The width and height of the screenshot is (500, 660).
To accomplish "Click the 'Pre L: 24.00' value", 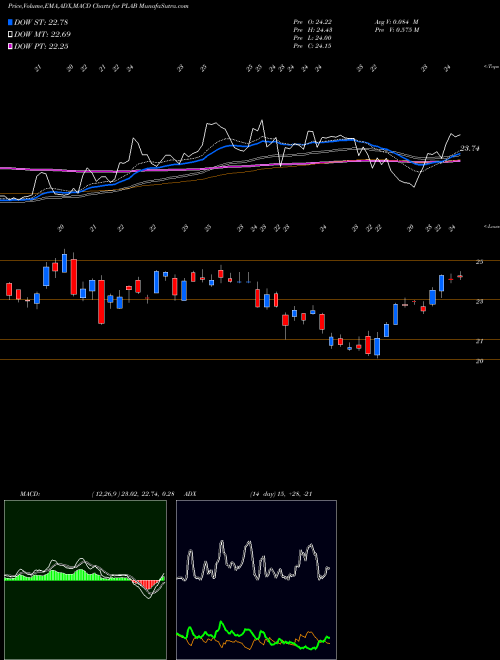I will (x=313, y=38).
